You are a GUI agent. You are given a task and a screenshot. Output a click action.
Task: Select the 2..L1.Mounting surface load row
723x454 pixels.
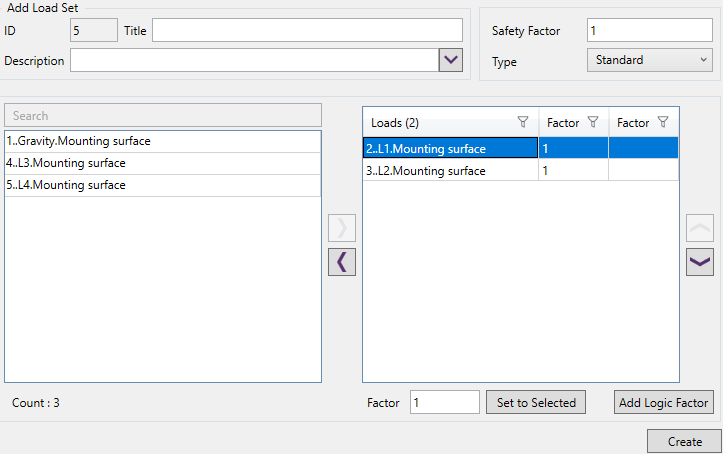point(450,149)
